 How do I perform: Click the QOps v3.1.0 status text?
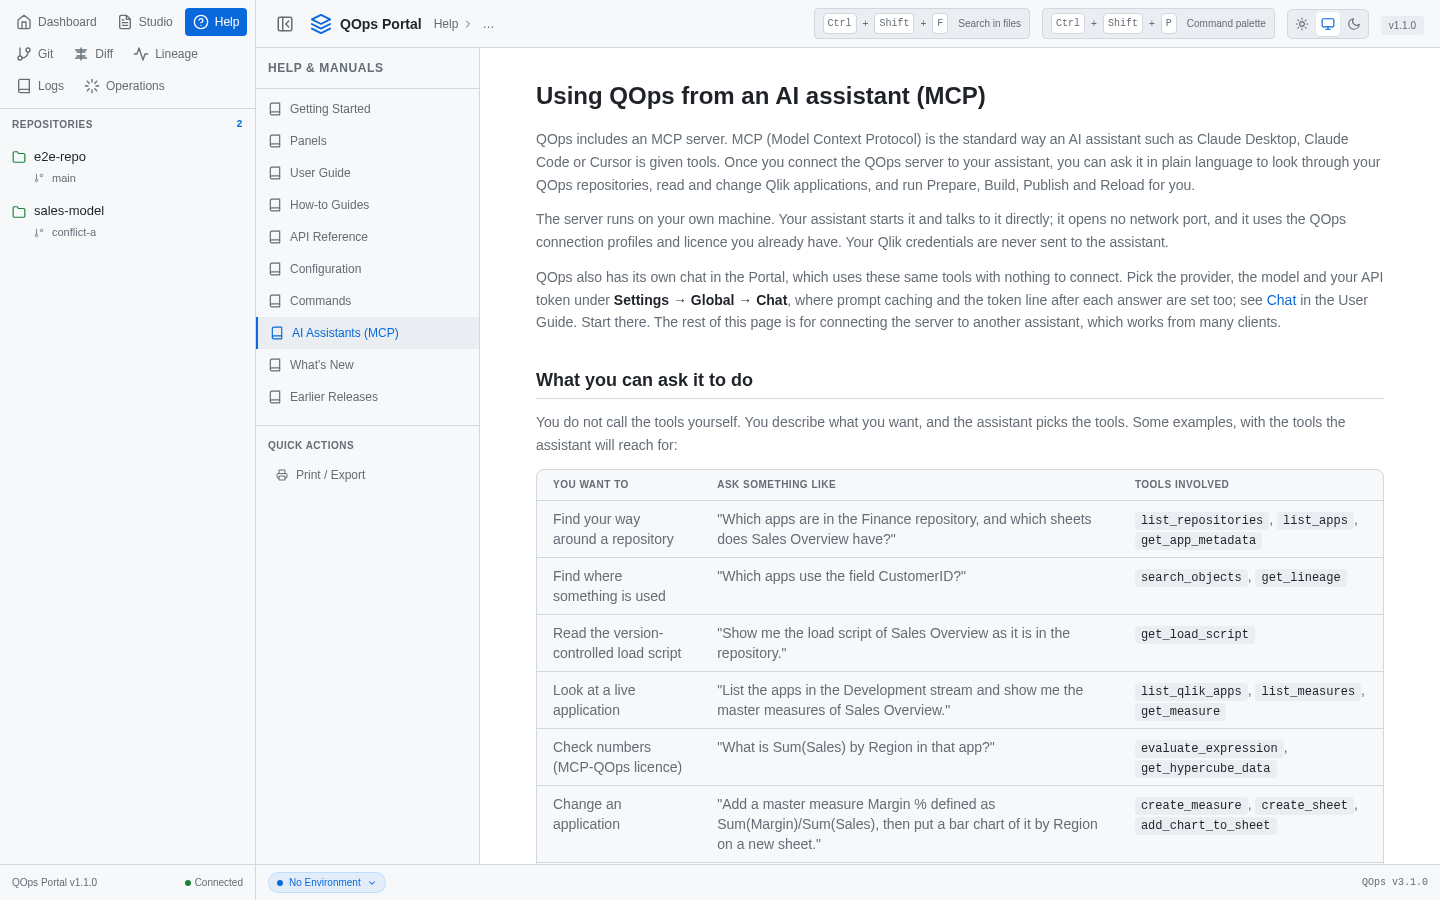[x=1395, y=882]
